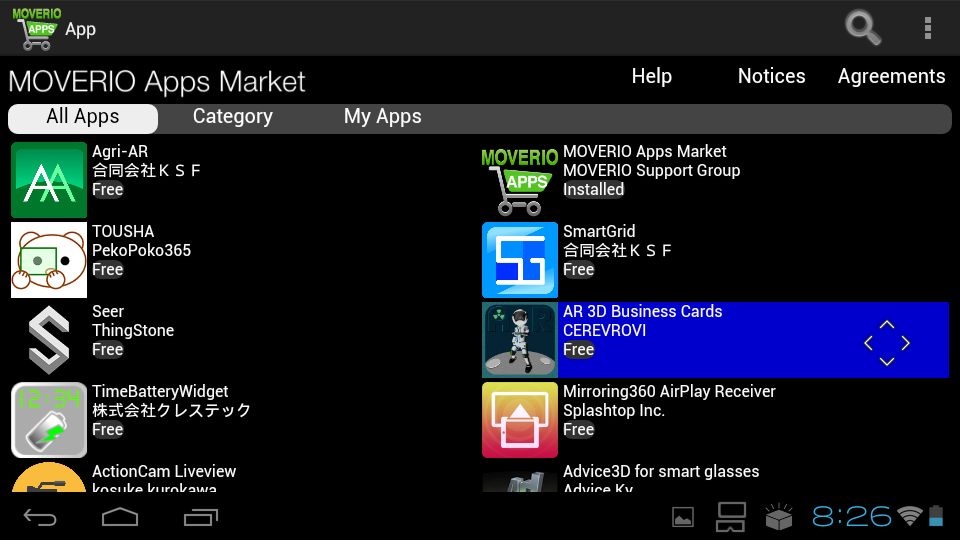Tap the MOVERIO Apps cart logo in the header
This screenshot has height=540, width=960.
(37, 28)
